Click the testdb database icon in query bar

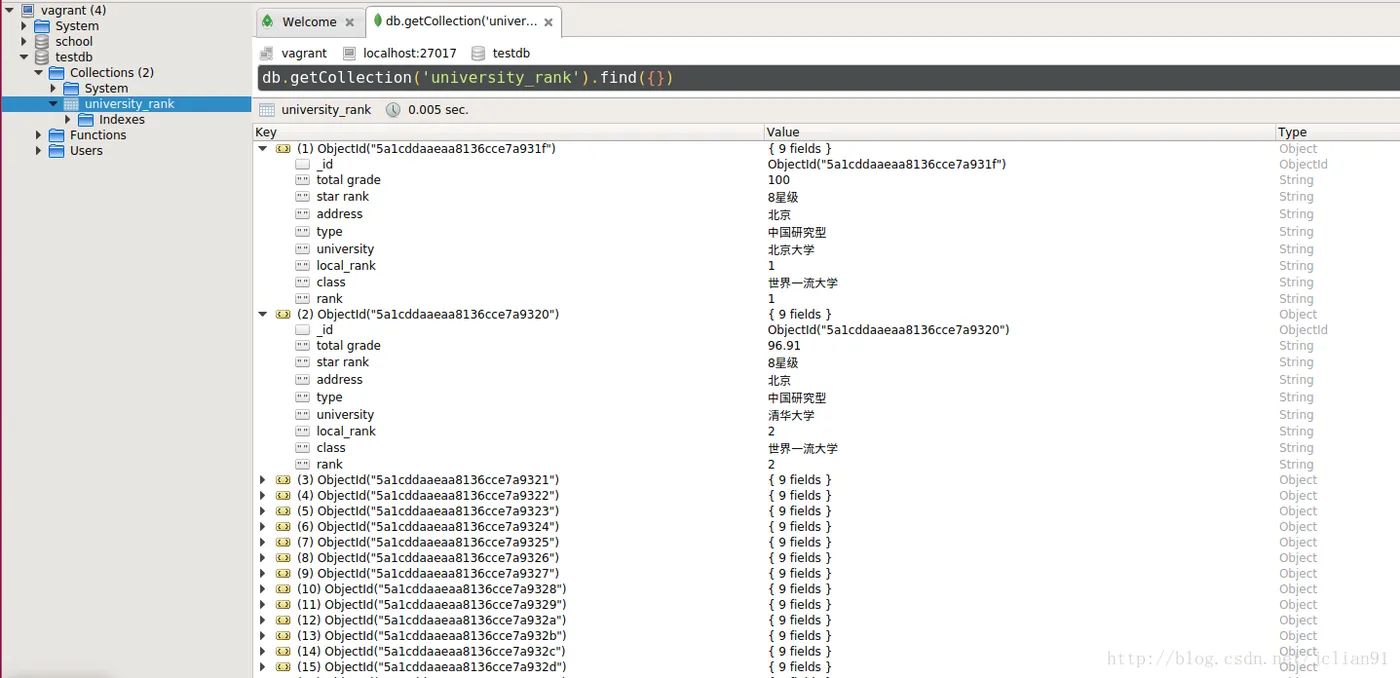pos(478,53)
